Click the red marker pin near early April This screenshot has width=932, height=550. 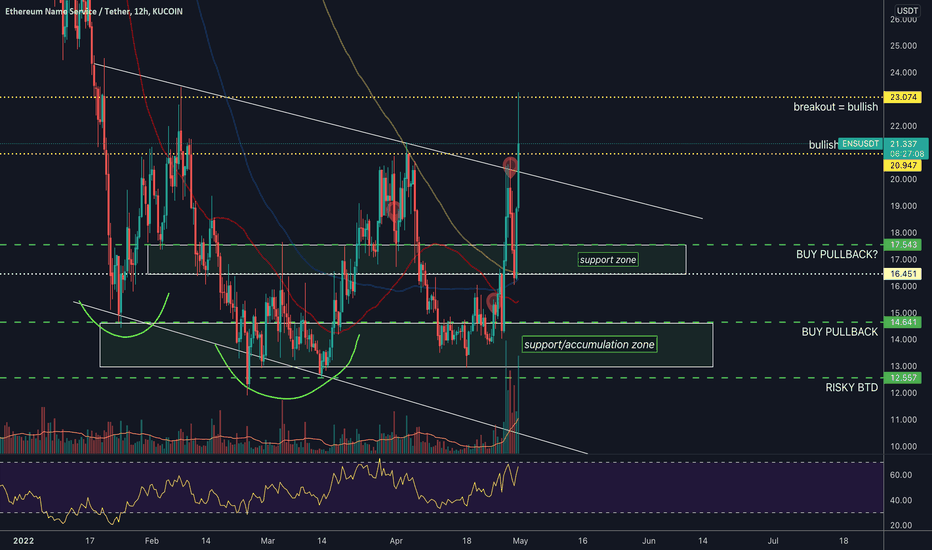393,210
